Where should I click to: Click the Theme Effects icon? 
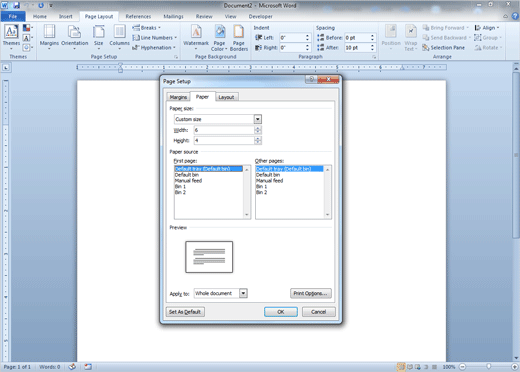click(27, 47)
